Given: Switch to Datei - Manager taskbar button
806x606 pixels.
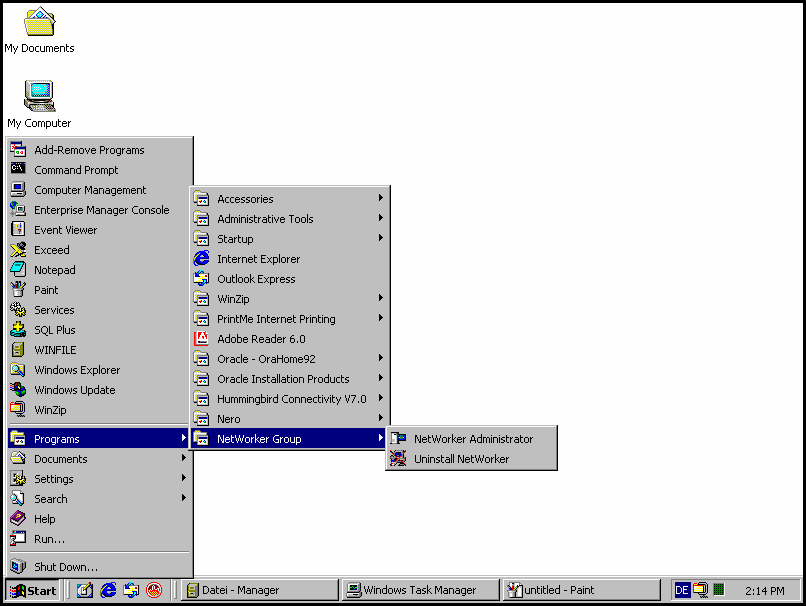Looking at the screenshot, I should pyautogui.click(x=260, y=590).
